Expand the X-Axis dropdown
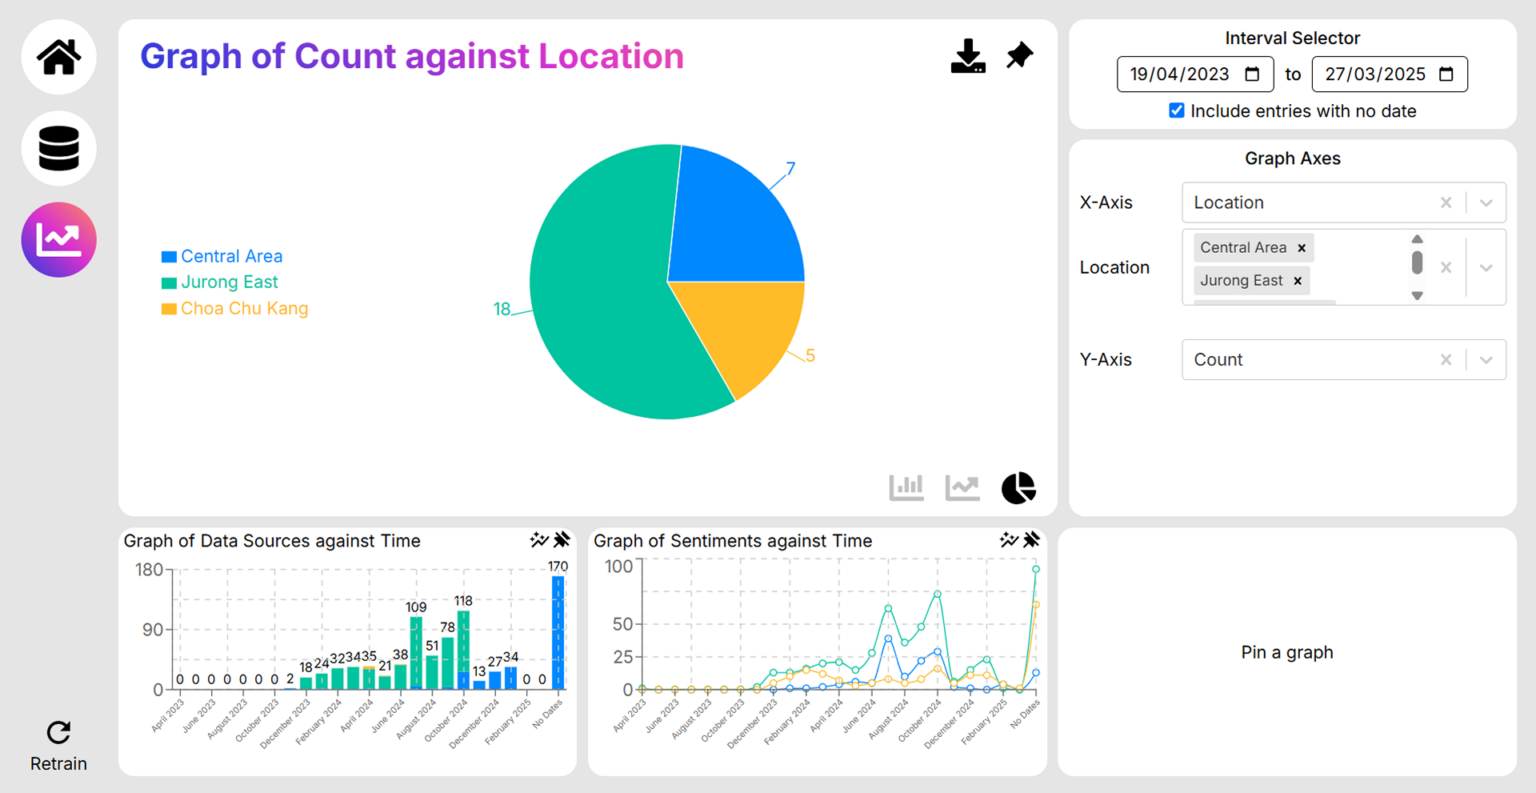The width and height of the screenshot is (1536, 793). pyautogui.click(x=1486, y=203)
